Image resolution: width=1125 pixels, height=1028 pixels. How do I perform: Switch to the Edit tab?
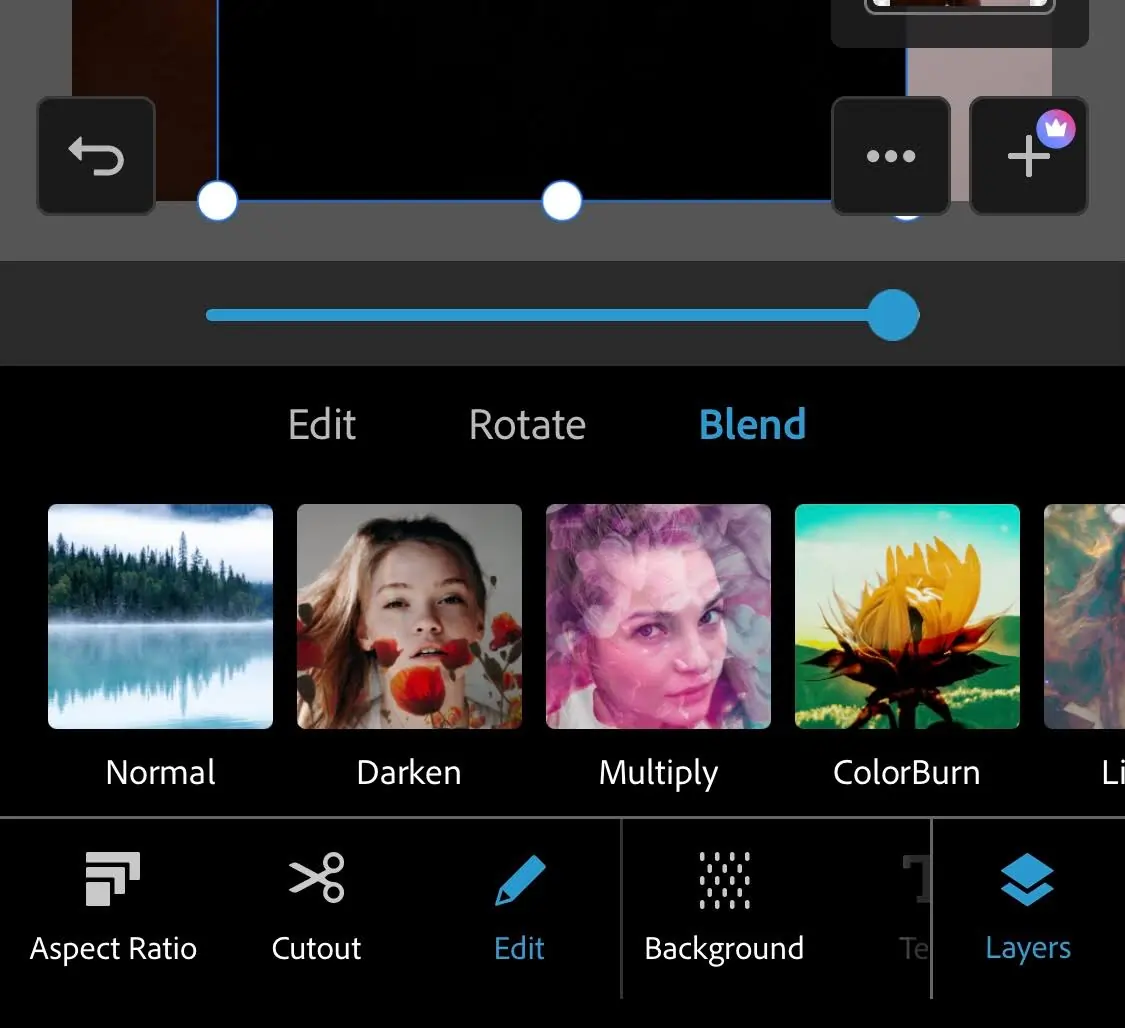(x=322, y=424)
